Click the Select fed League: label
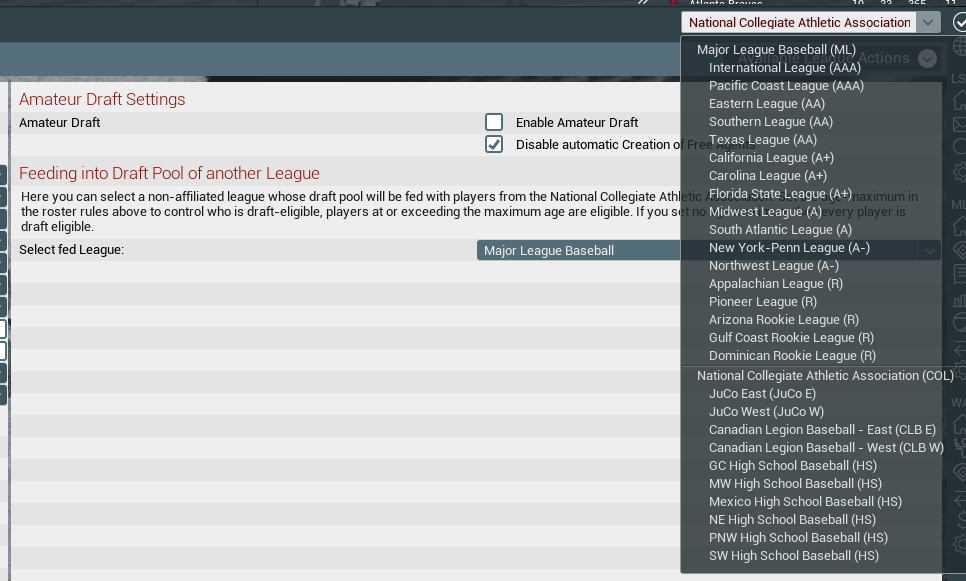Screen dimensions: 966x581 pyautogui.click(x=71, y=250)
